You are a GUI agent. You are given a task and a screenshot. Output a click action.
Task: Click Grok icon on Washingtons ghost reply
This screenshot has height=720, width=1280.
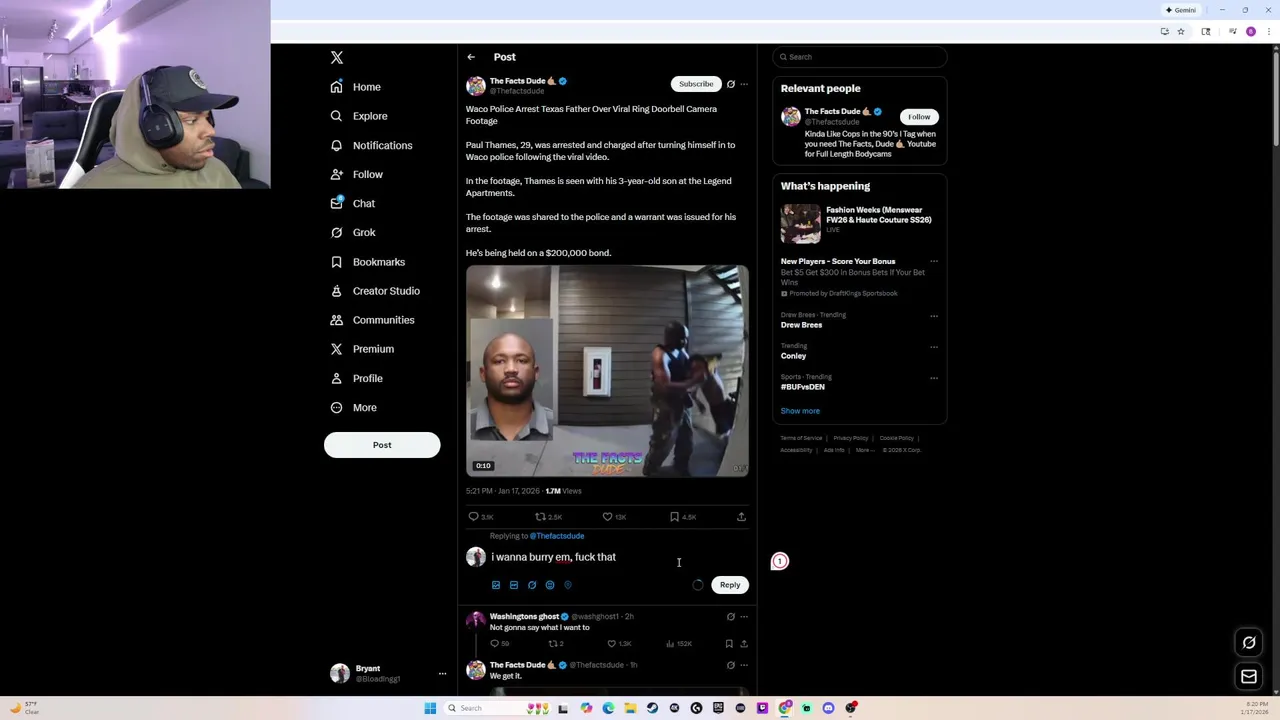coord(731,617)
